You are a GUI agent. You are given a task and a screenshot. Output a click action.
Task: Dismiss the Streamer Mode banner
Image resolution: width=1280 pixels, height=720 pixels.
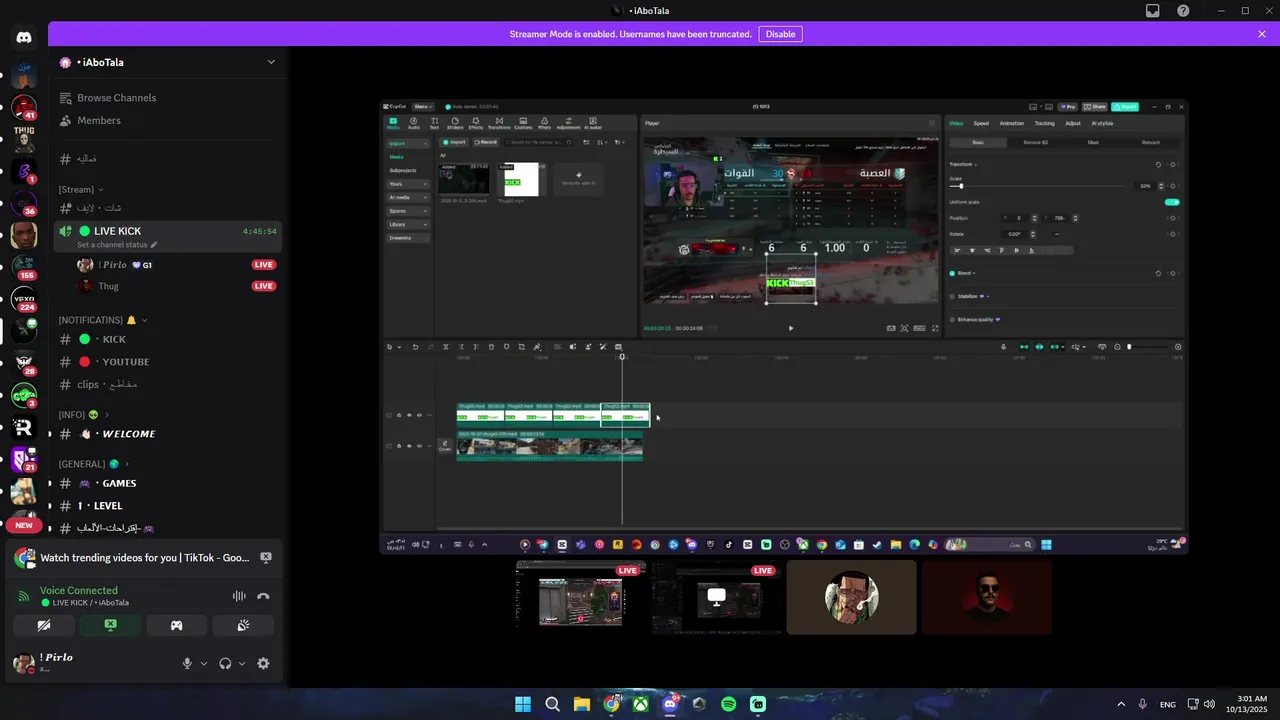(x=1262, y=34)
